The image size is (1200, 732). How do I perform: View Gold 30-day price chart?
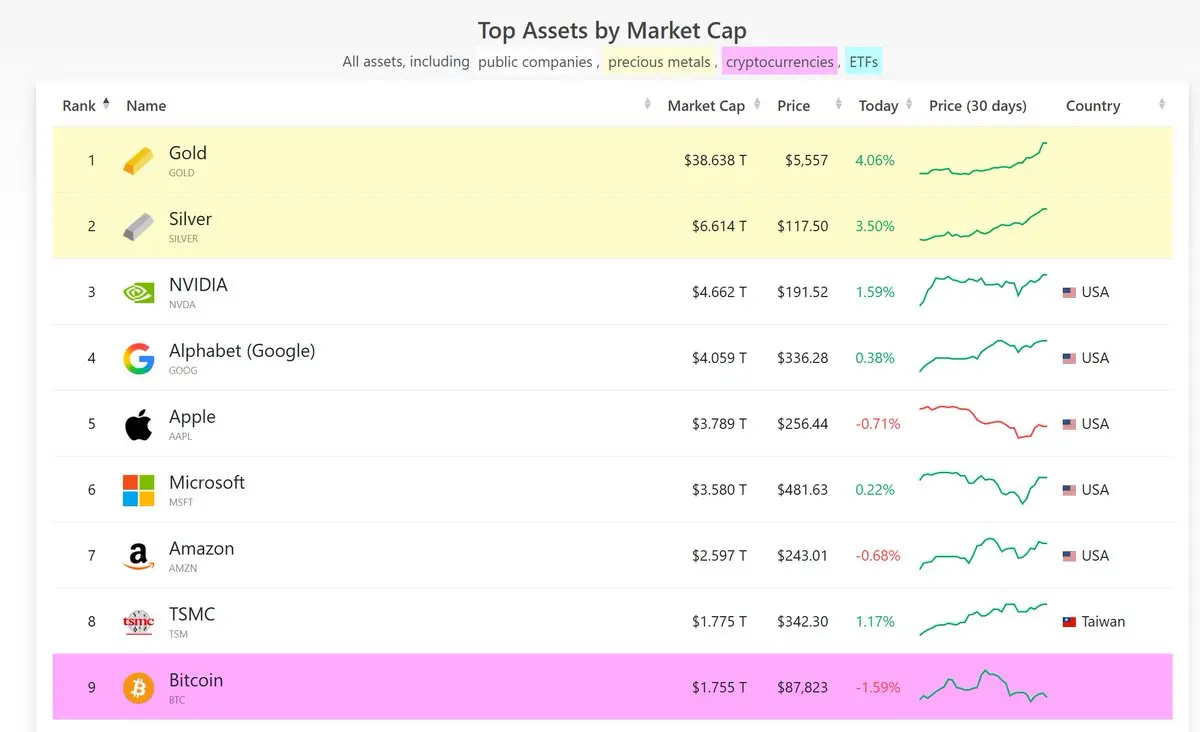click(x=983, y=160)
